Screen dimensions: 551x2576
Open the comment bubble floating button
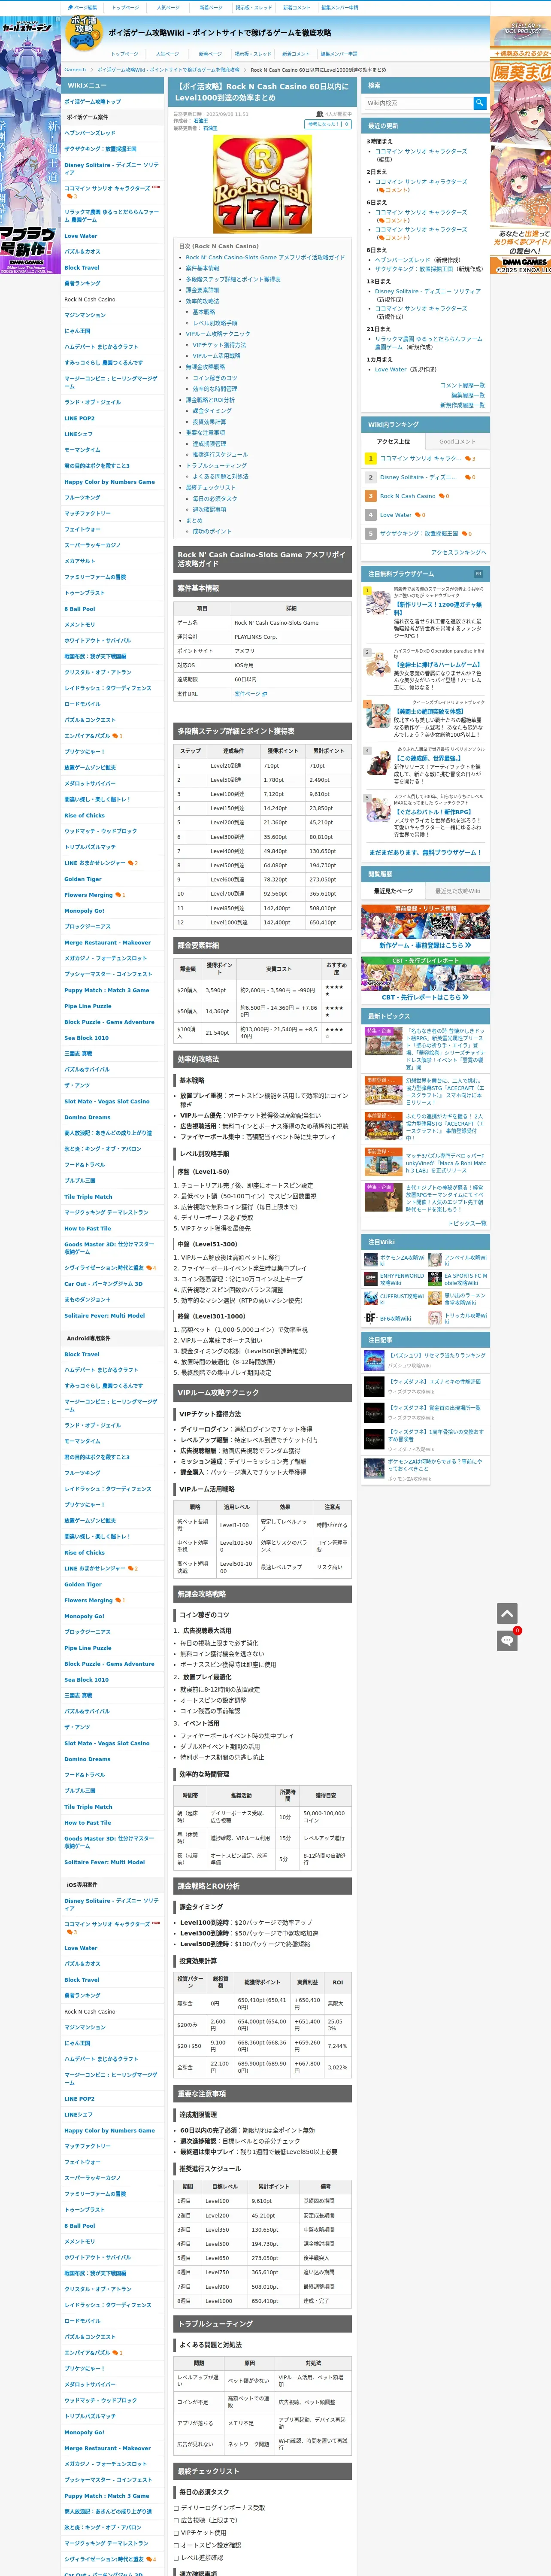(507, 1640)
